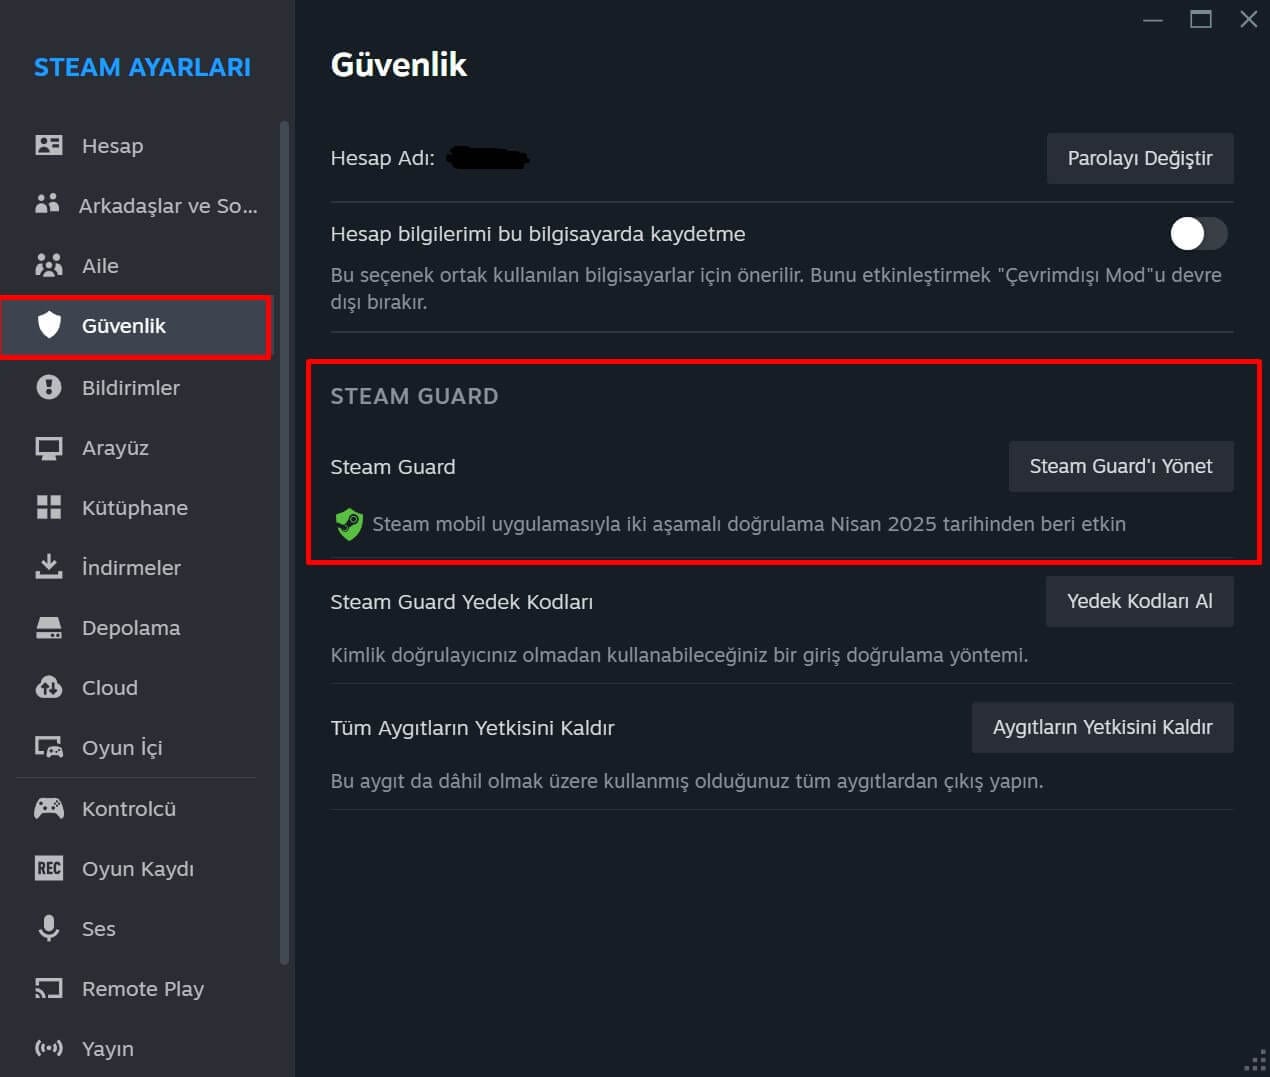
Task: Open the Aile family icon in sidebar
Action: [x=48, y=266]
